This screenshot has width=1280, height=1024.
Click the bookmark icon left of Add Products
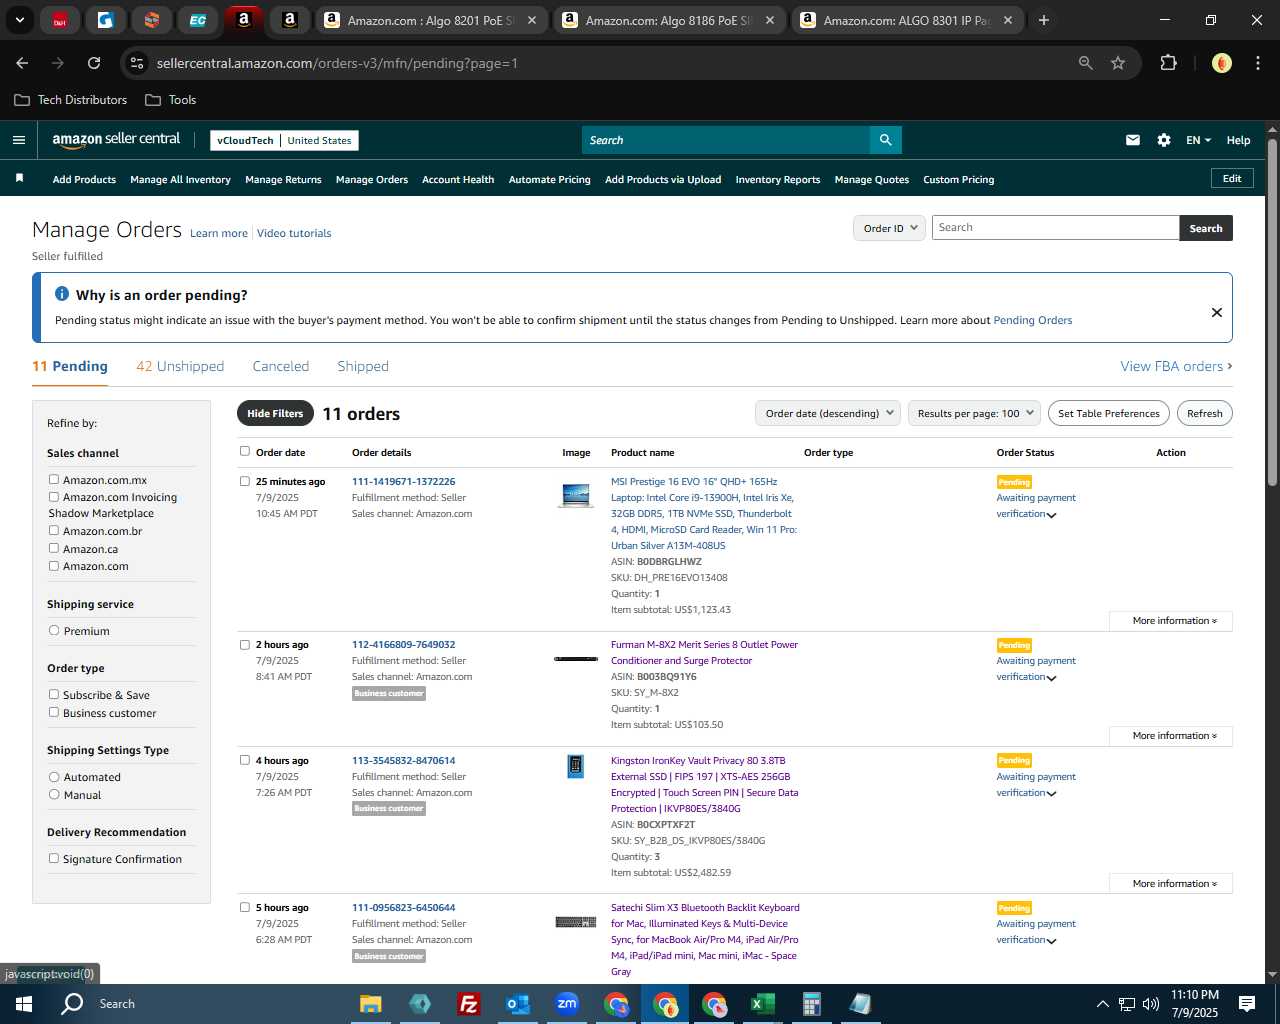[19, 179]
